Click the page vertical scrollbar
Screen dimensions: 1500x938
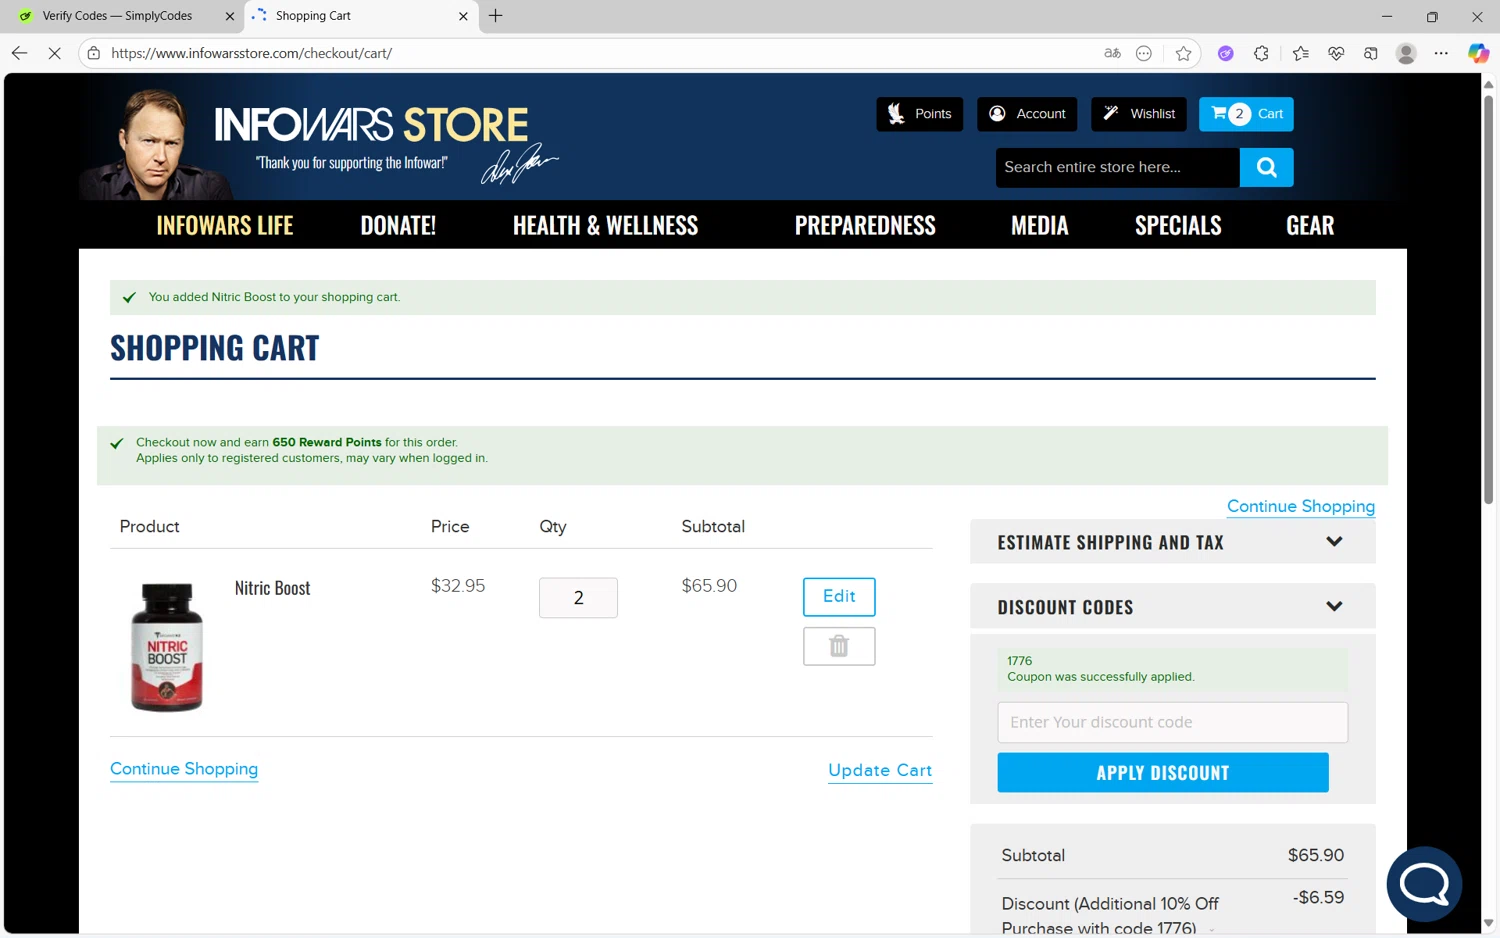pyautogui.click(x=1489, y=300)
